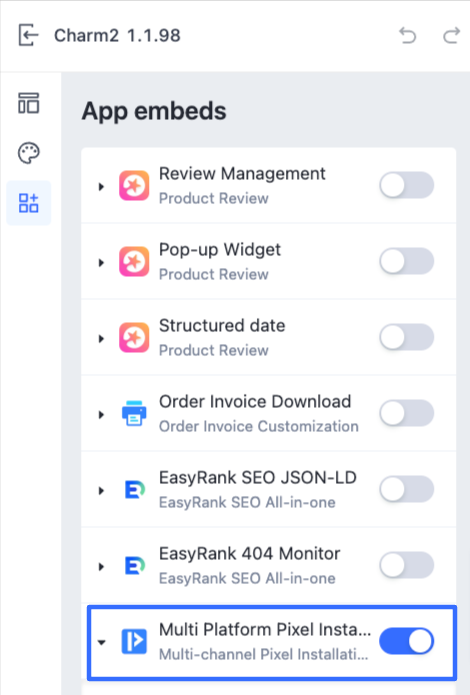
Task: Collapse the Multi Platform Pixel embed
Action: [102, 642]
